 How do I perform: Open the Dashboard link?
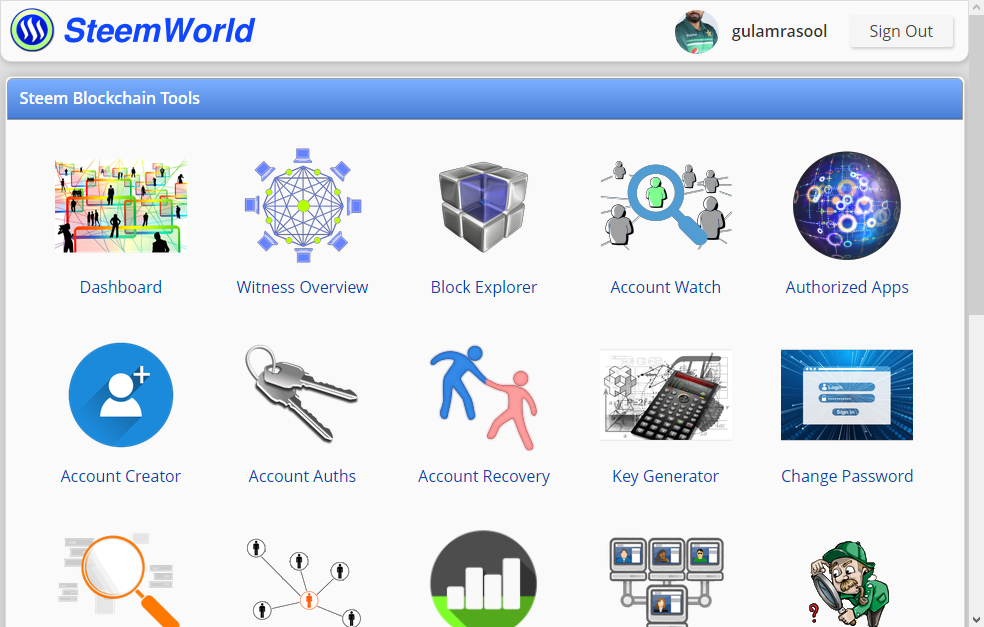[120, 287]
